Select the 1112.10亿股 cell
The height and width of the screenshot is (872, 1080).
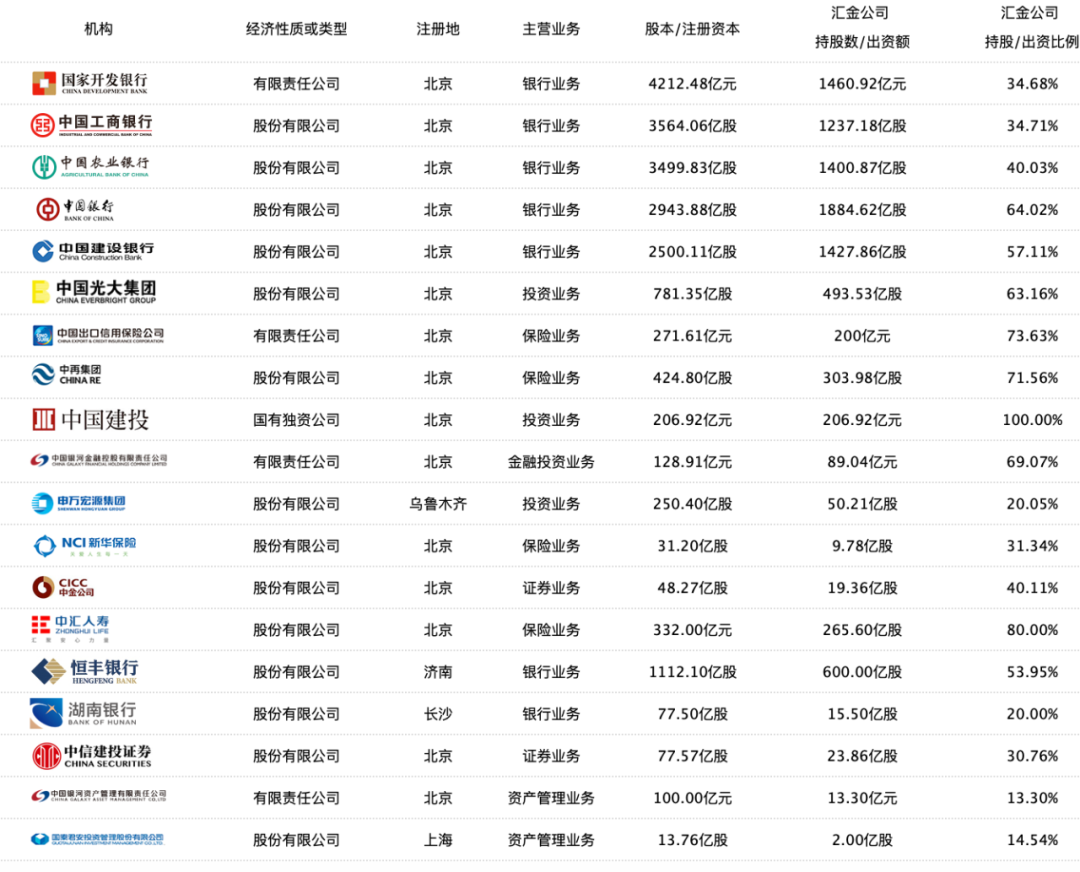point(692,672)
